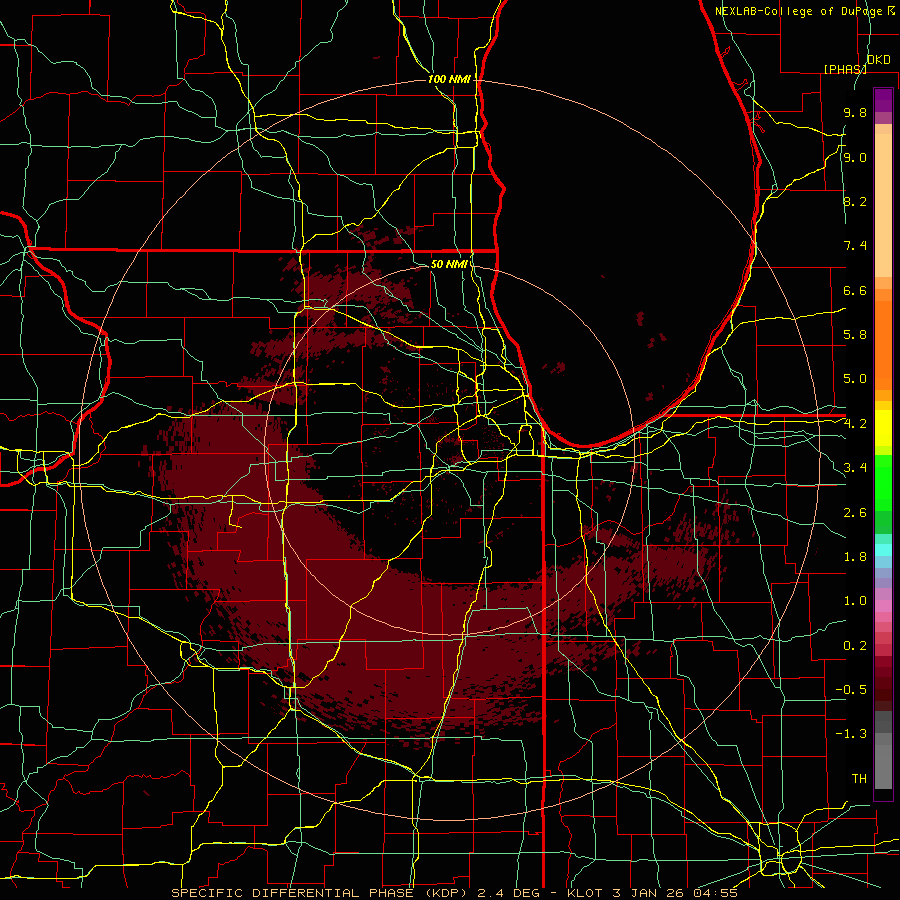Click the 8.2 scale label
This screenshot has width=900, height=900.
(x=855, y=201)
